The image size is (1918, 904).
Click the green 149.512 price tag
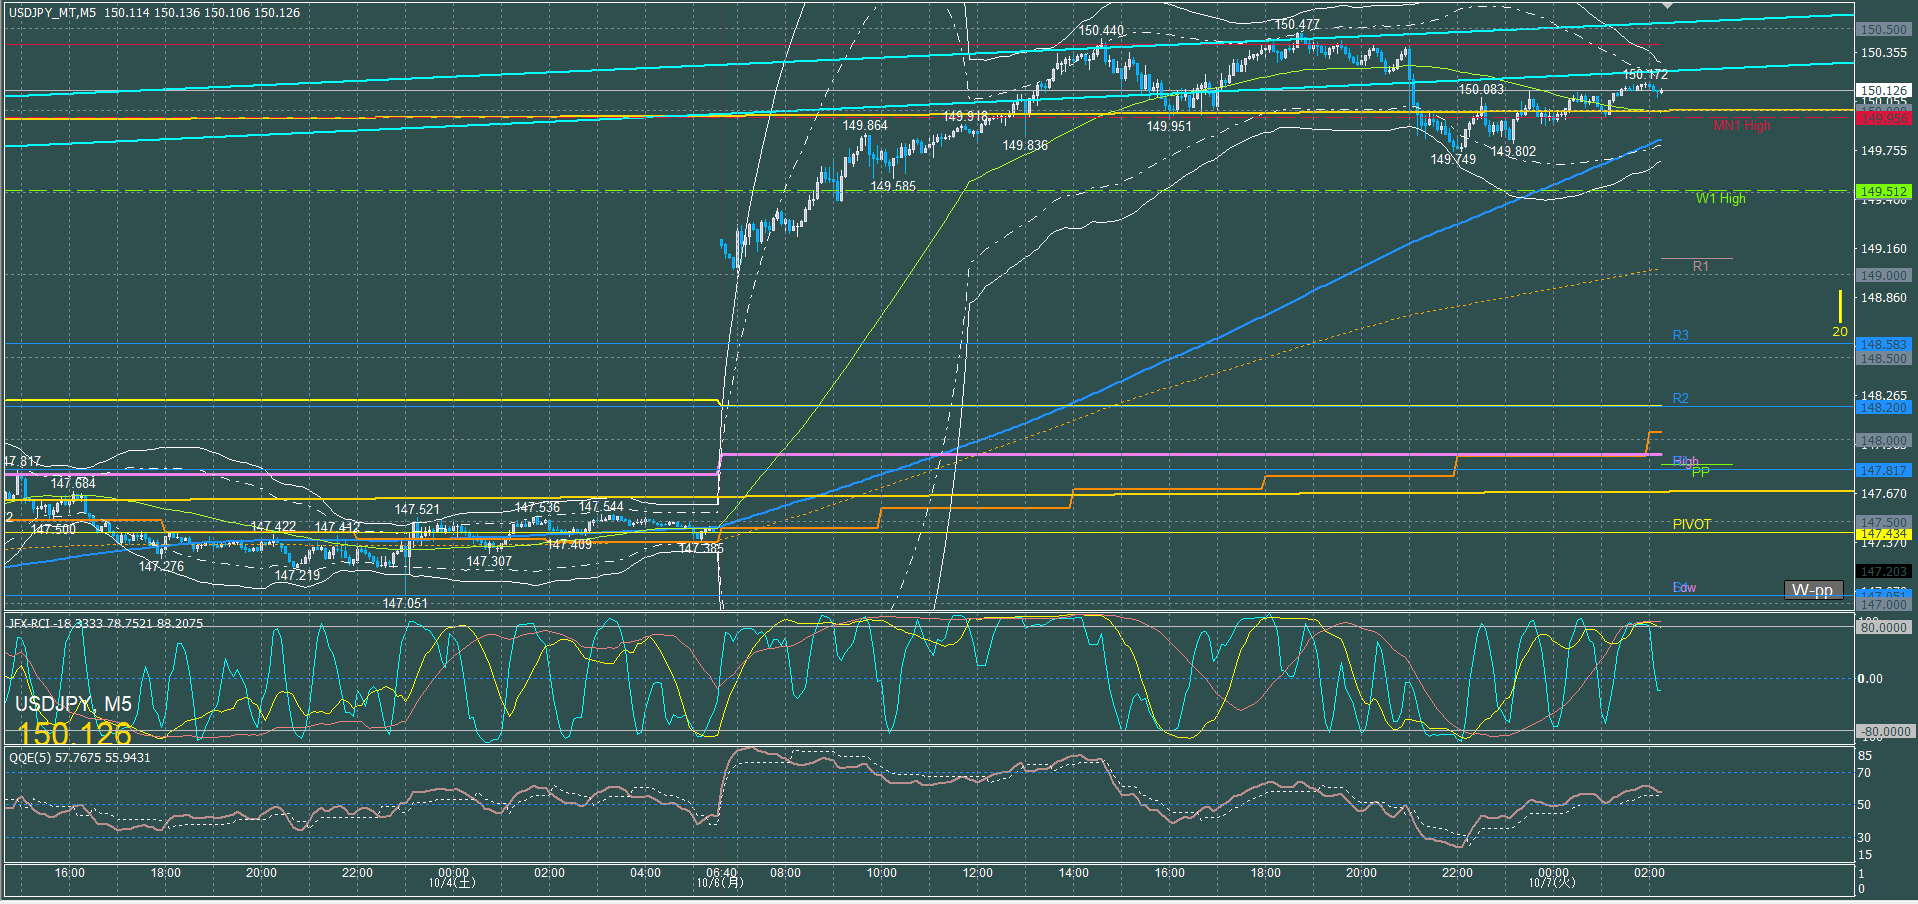click(x=1883, y=191)
